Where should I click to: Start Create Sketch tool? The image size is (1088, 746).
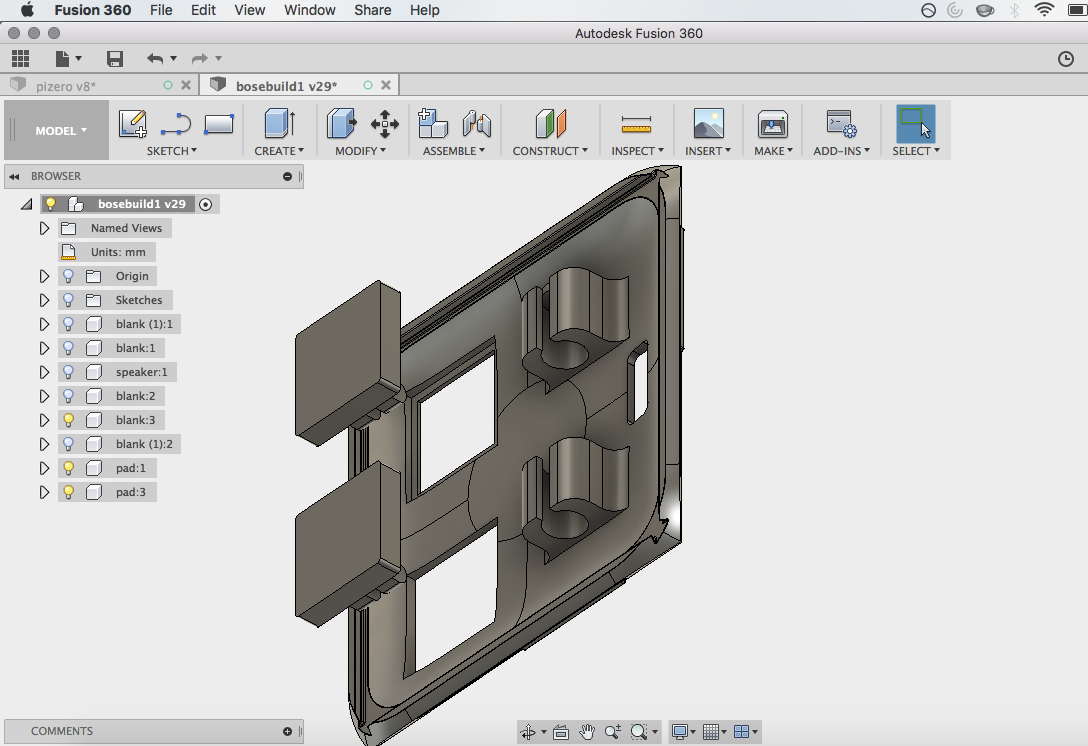133,124
